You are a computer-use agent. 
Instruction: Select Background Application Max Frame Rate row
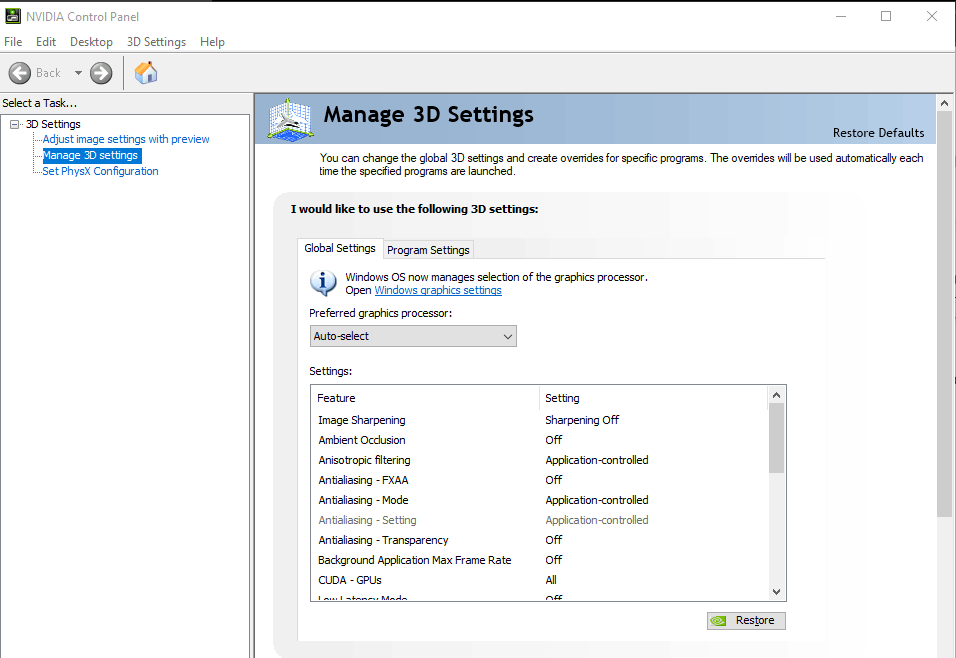[539, 560]
